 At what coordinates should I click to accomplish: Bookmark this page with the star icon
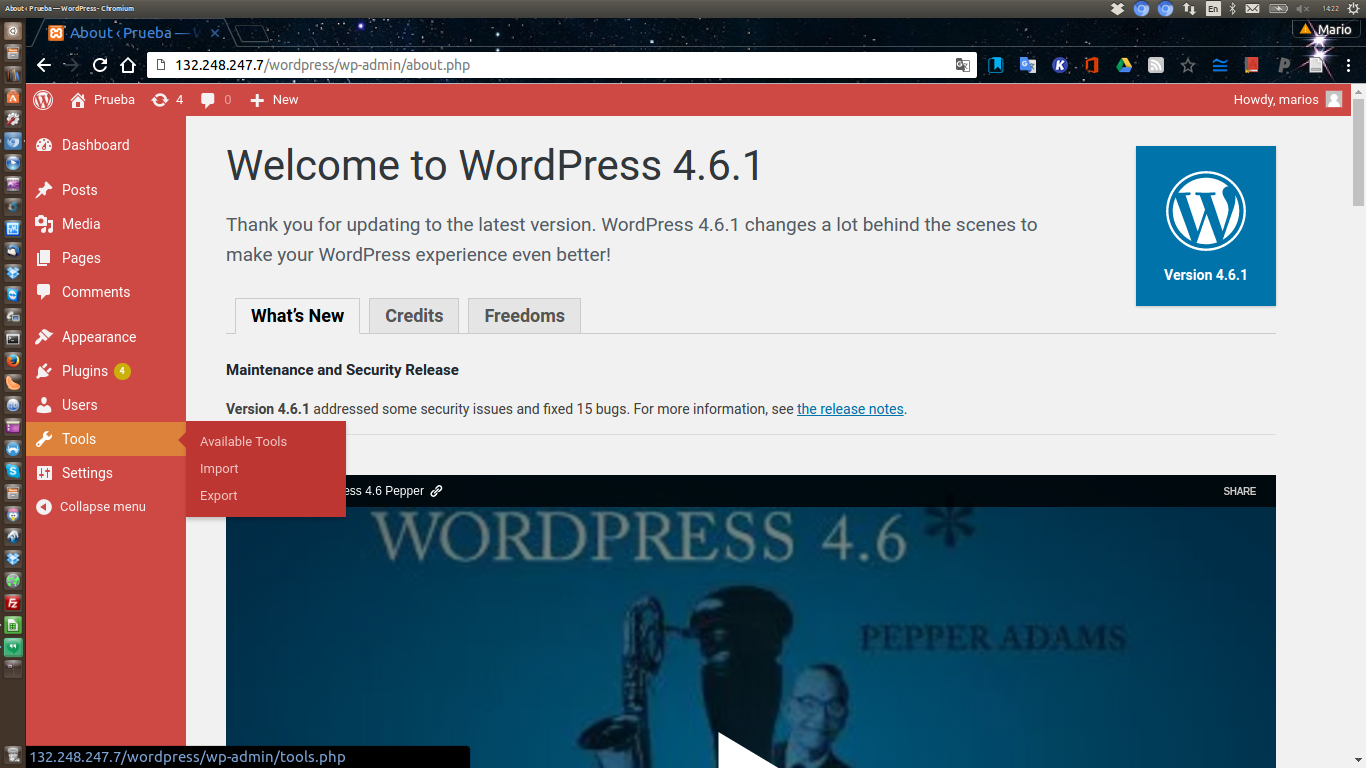[1188, 65]
